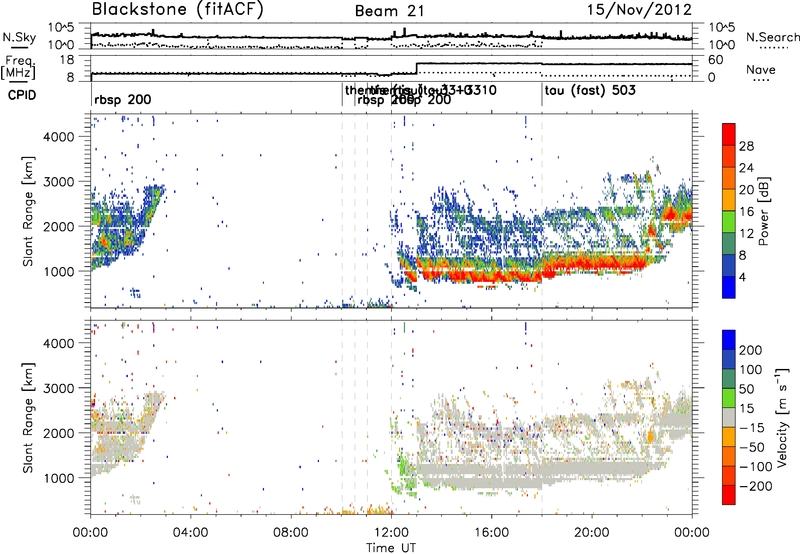
Task: Click the "16" value on Power colorbar
Action: click(745, 212)
